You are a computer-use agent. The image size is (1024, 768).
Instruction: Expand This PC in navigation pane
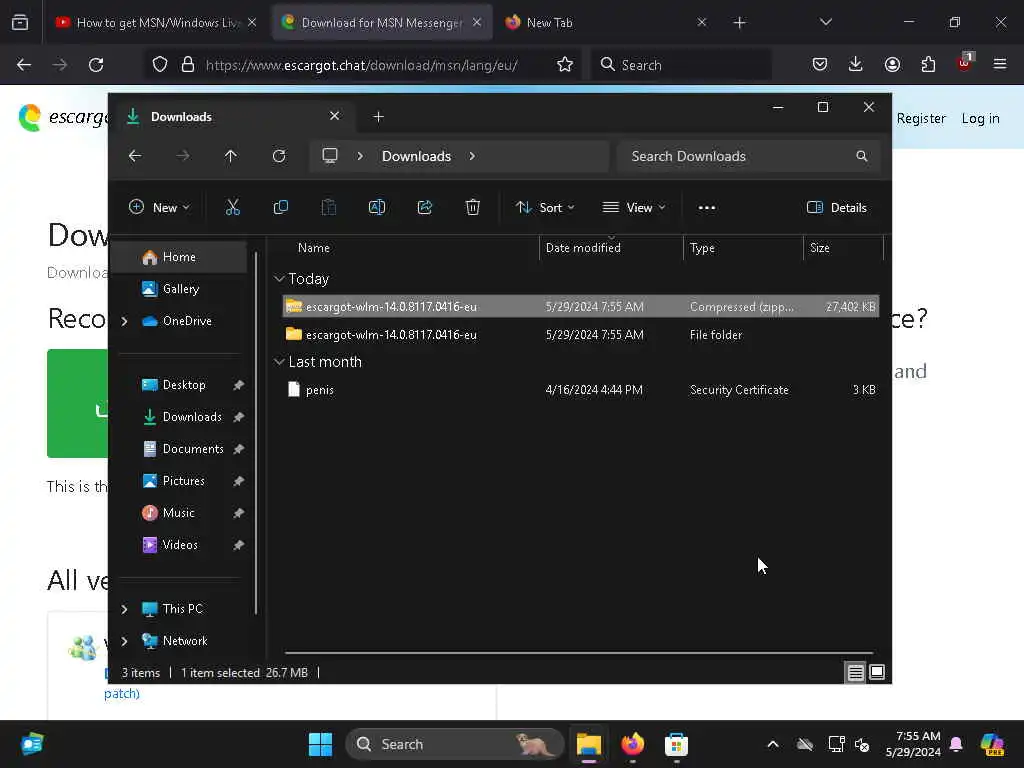[x=124, y=609]
